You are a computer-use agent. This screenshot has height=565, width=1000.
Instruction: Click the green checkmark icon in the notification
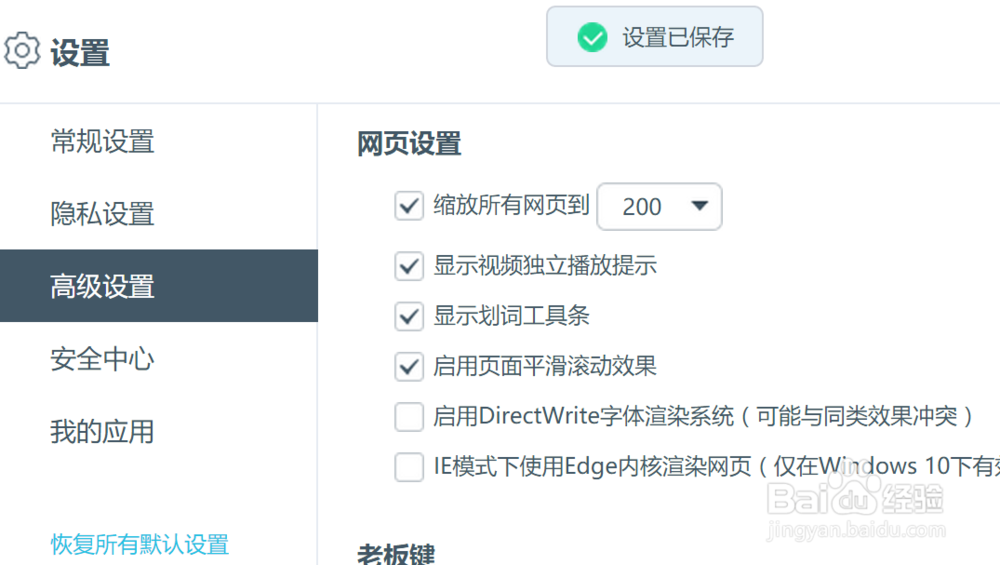click(592, 37)
